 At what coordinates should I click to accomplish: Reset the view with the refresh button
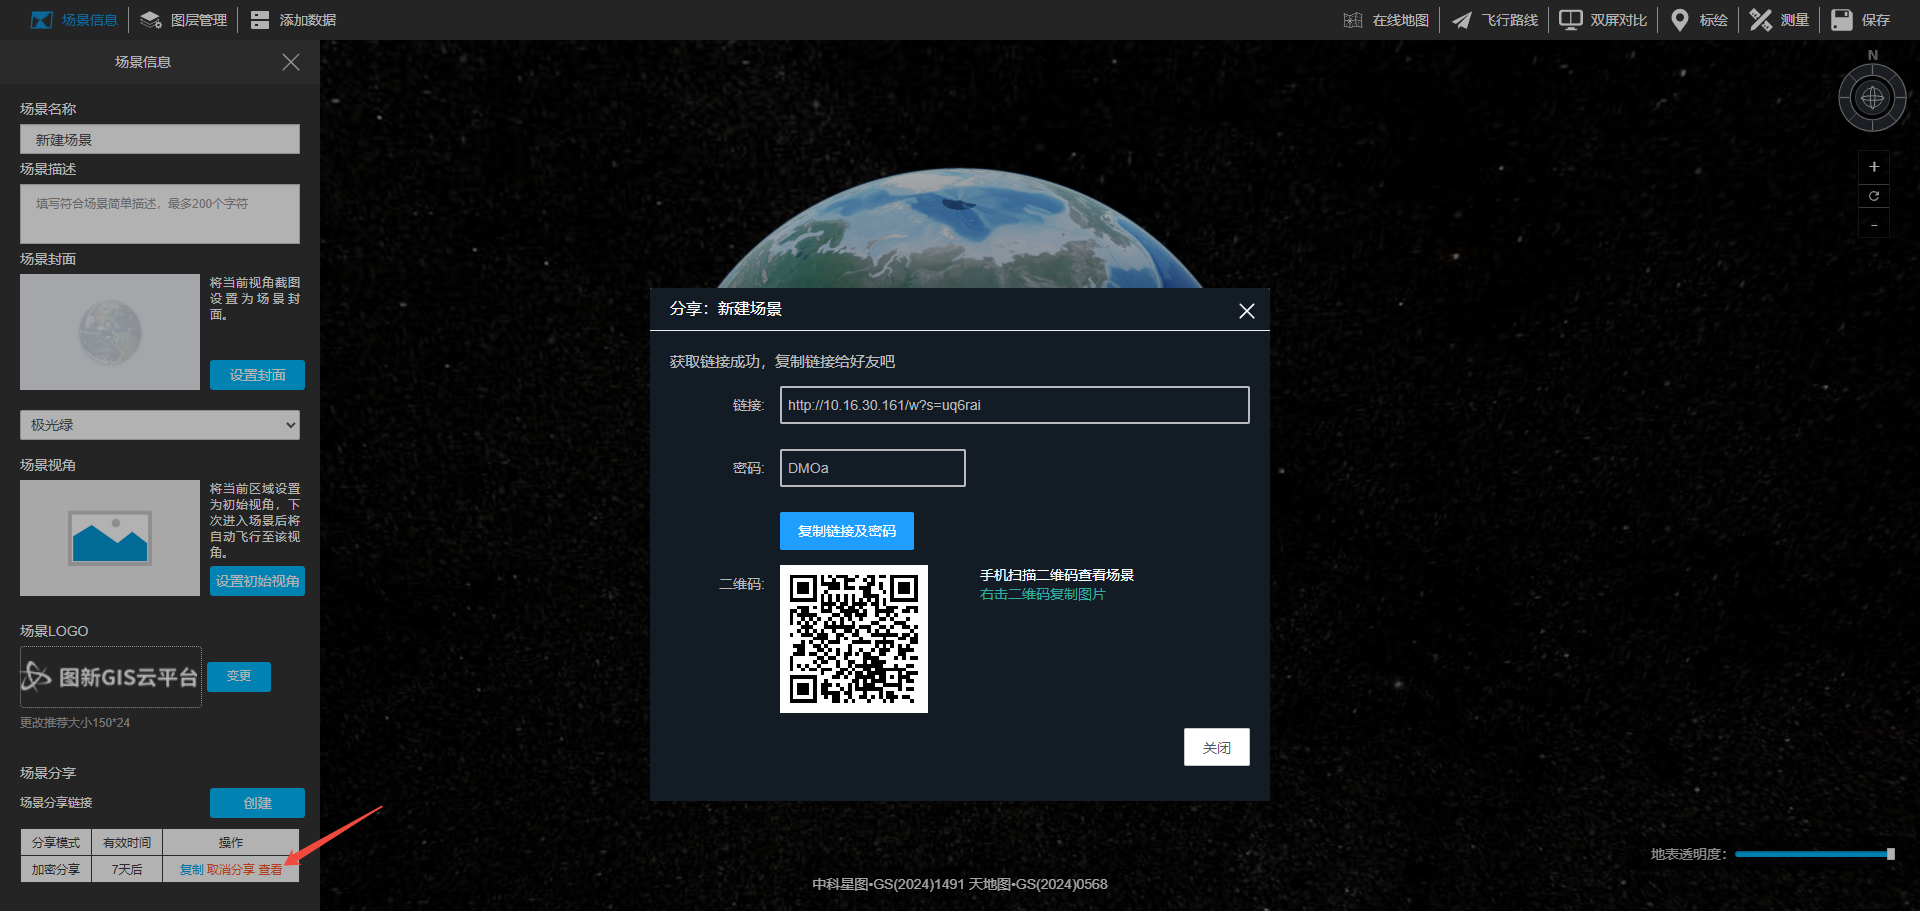pyautogui.click(x=1874, y=196)
